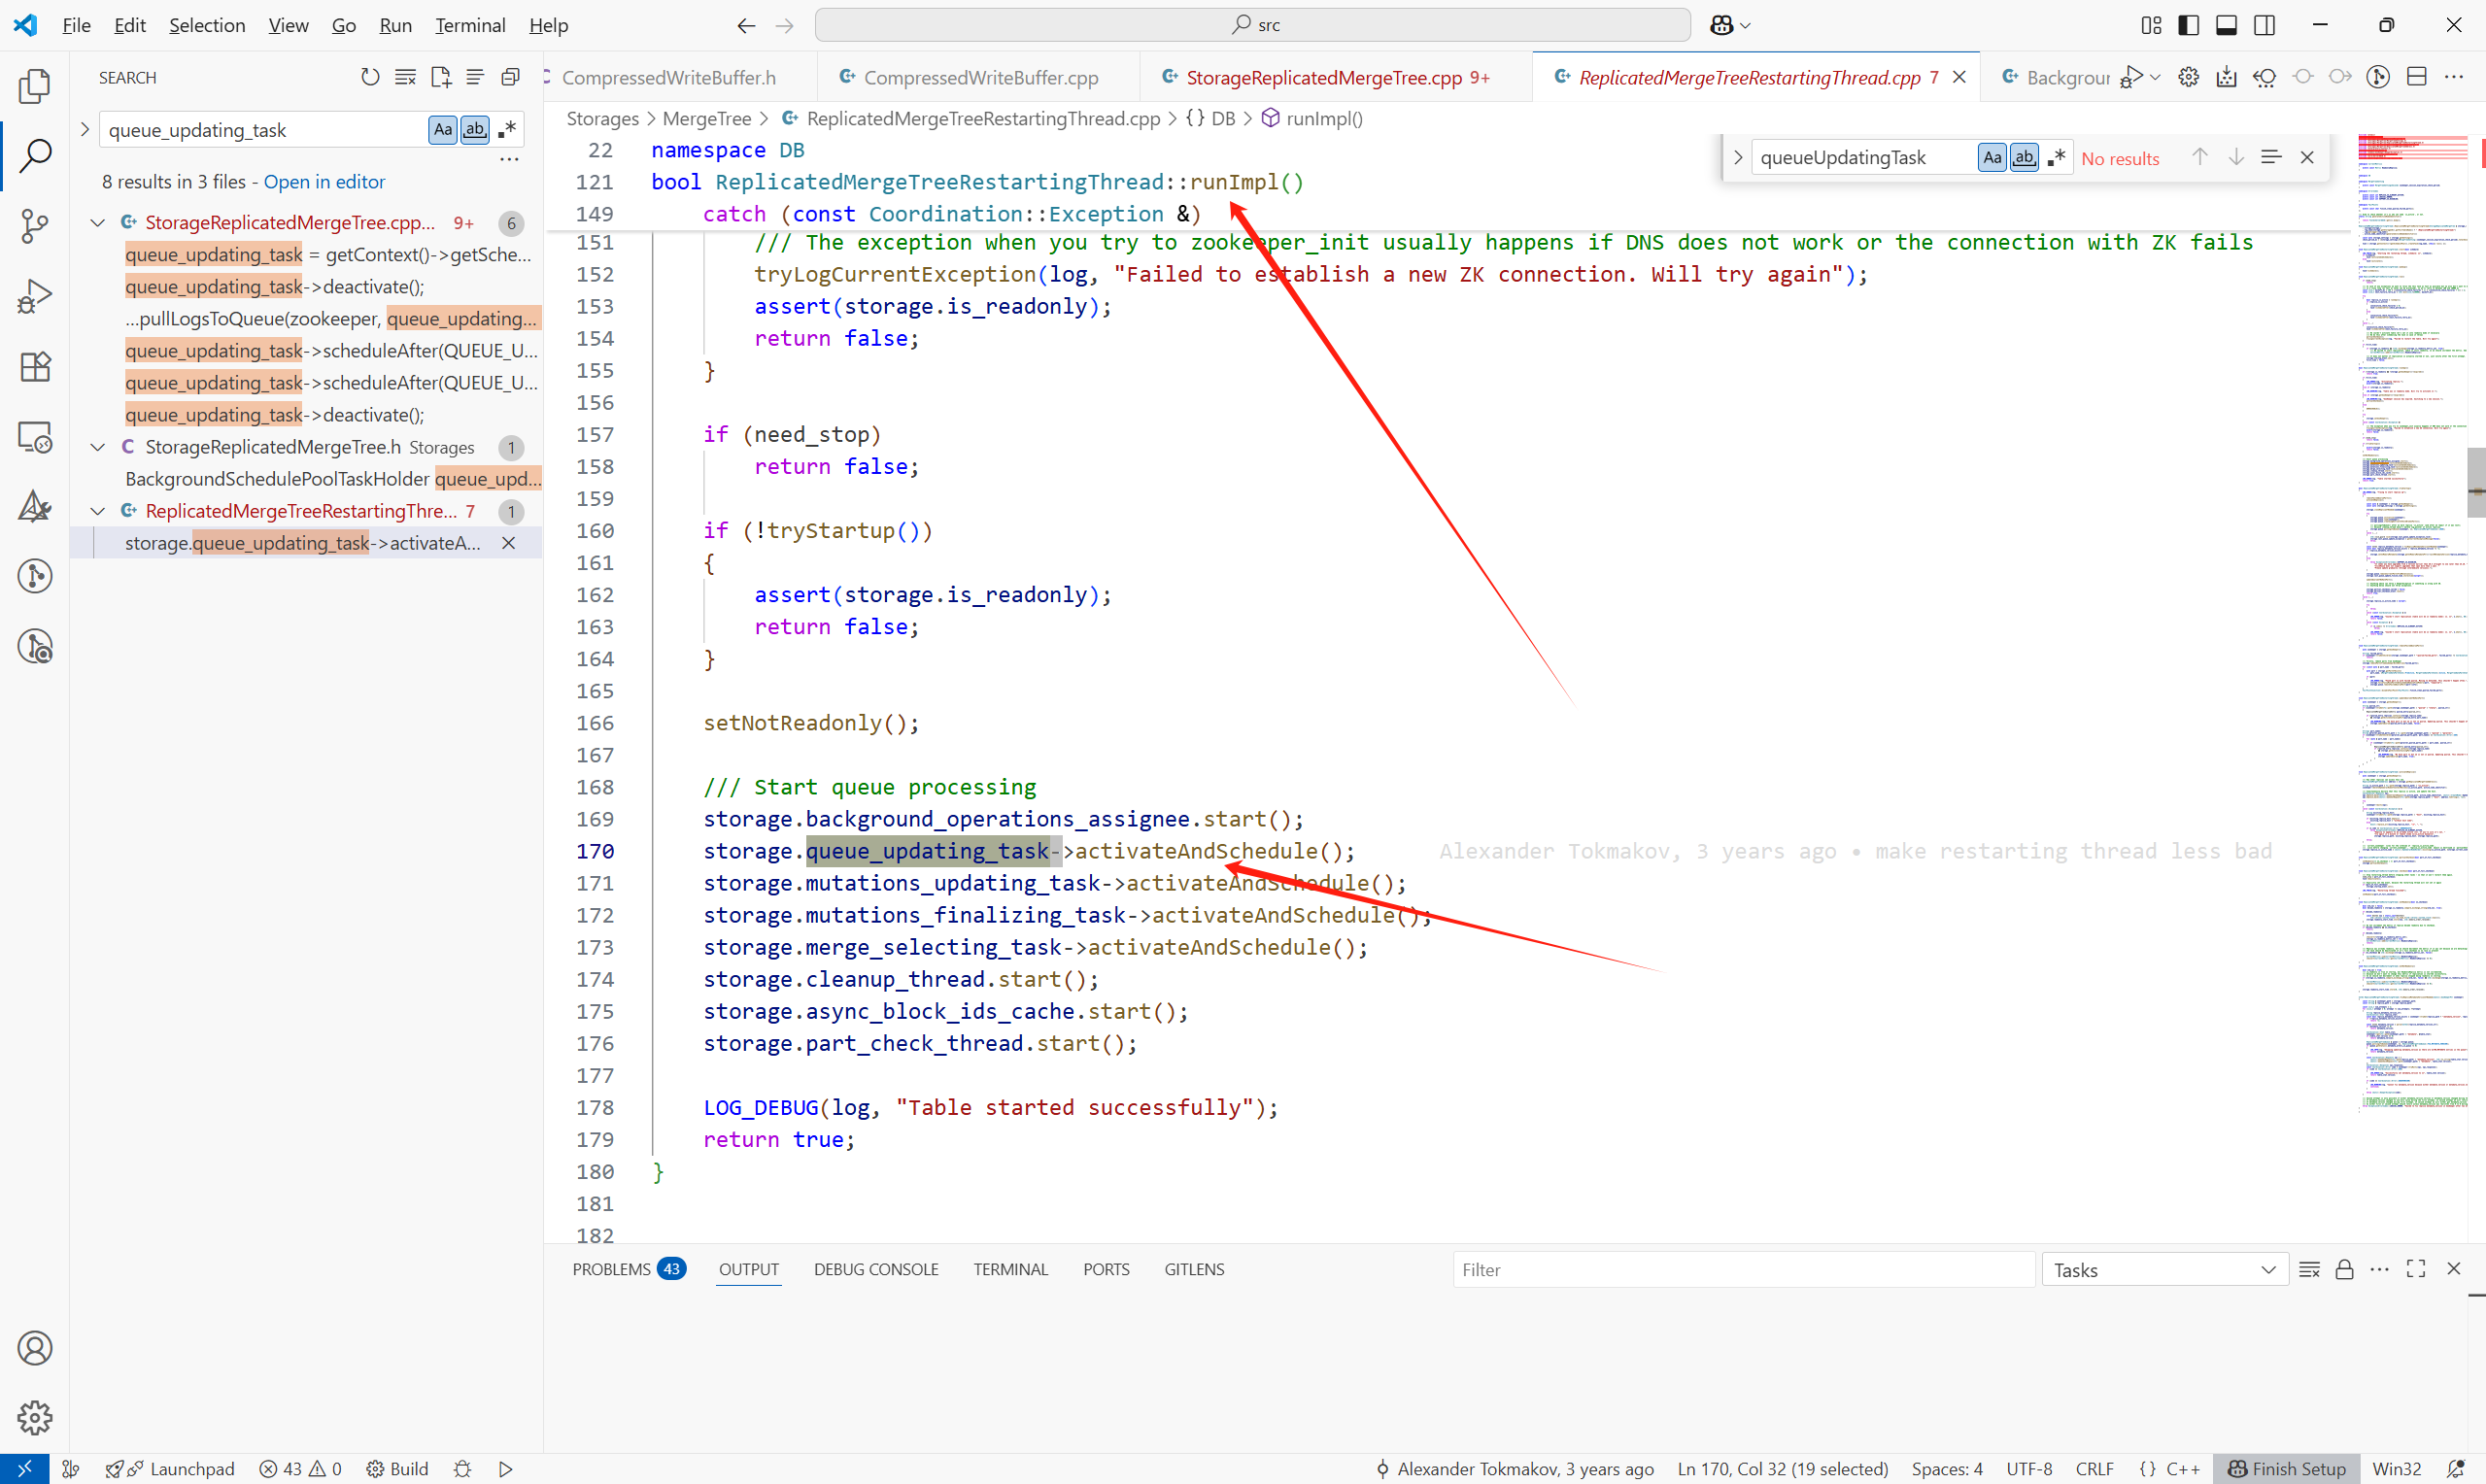Close the find widget
The image size is (2486, 1484).
[2307, 157]
